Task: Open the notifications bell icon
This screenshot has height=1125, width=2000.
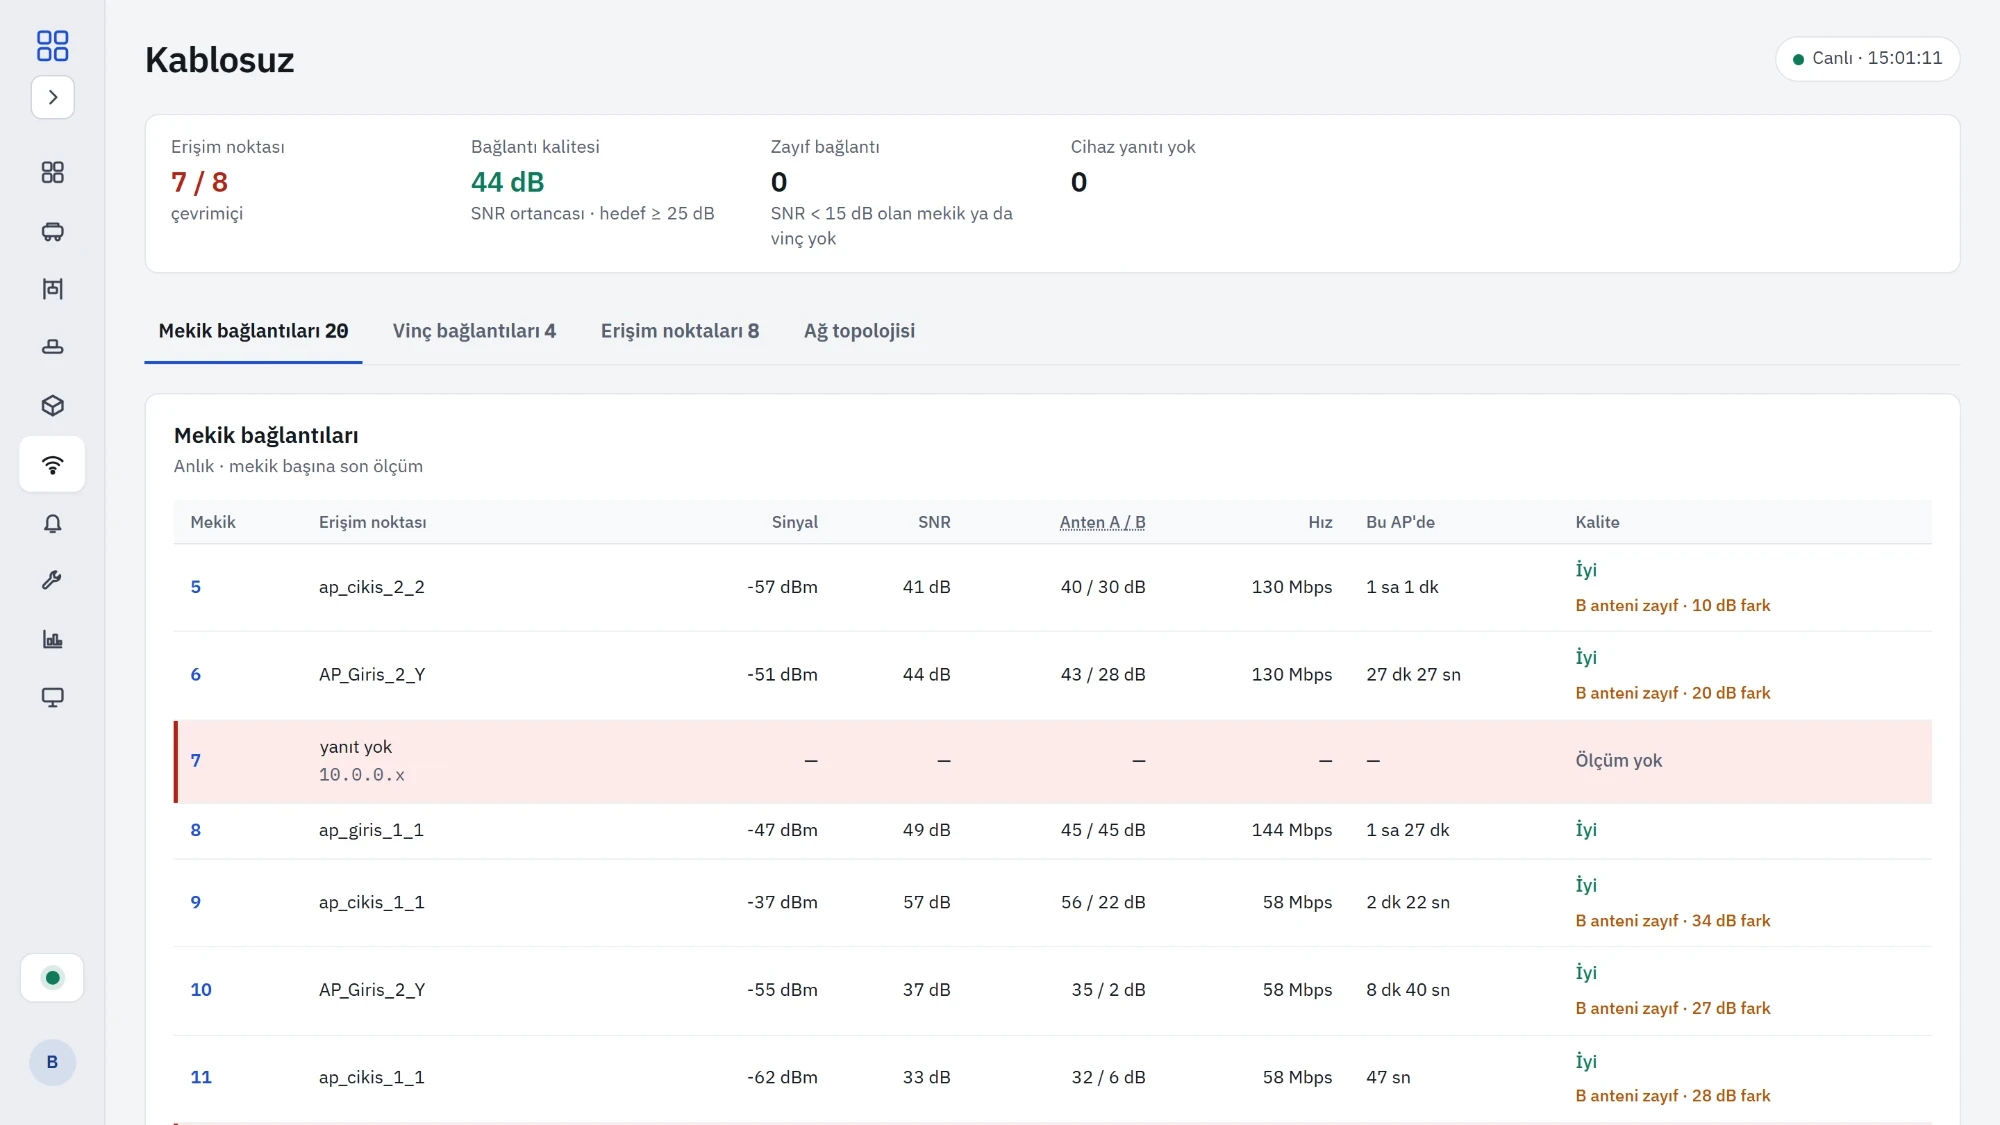Action: [x=53, y=523]
